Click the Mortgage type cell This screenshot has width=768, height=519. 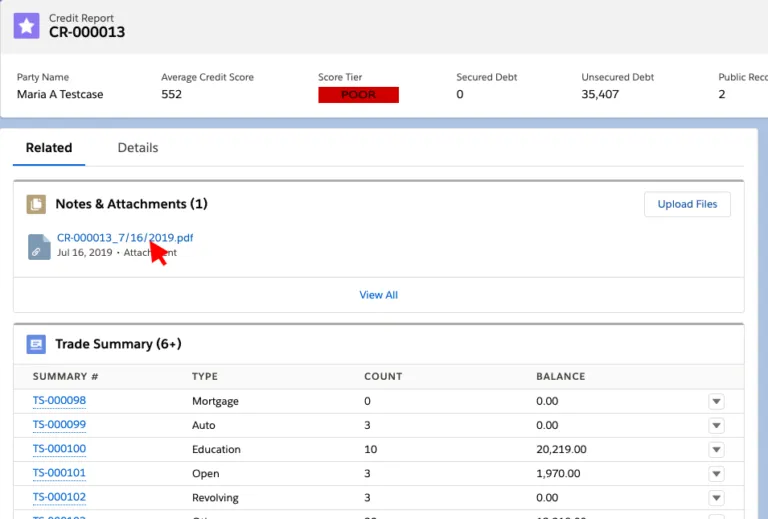215,401
